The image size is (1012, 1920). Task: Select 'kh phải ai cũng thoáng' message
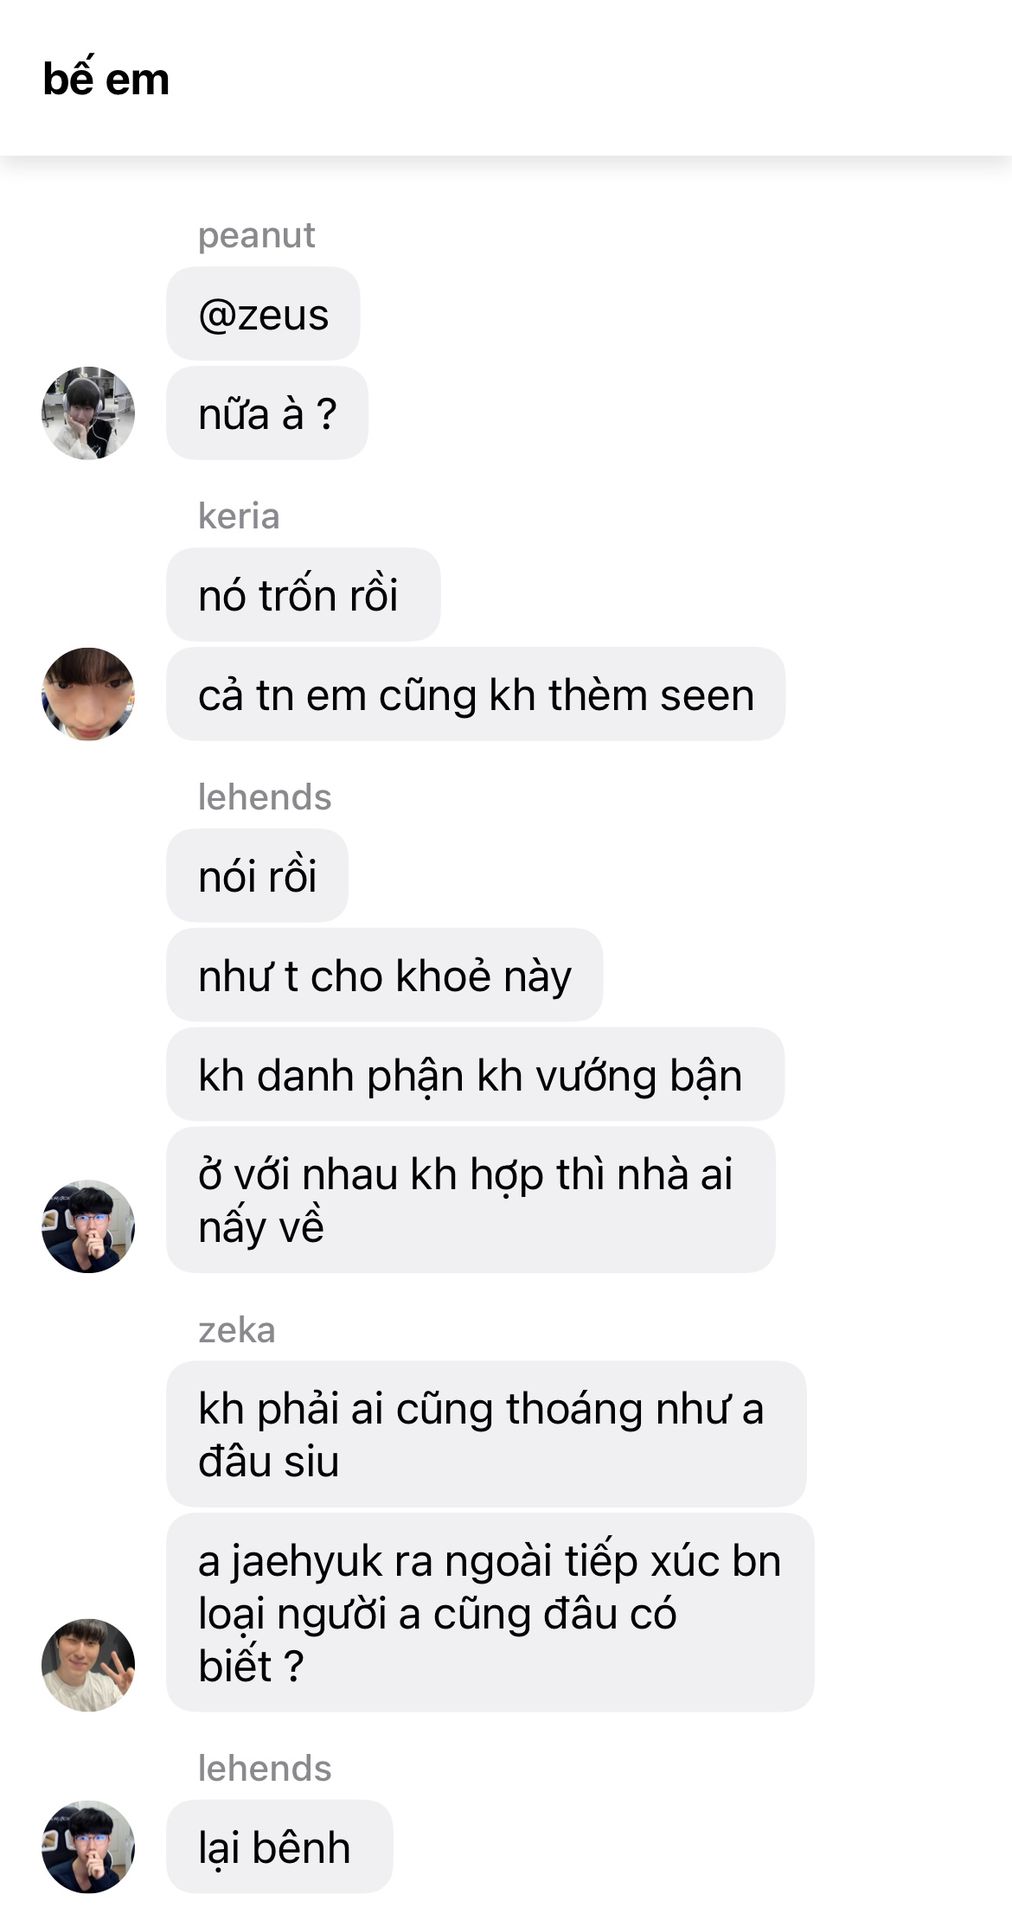(486, 1434)
